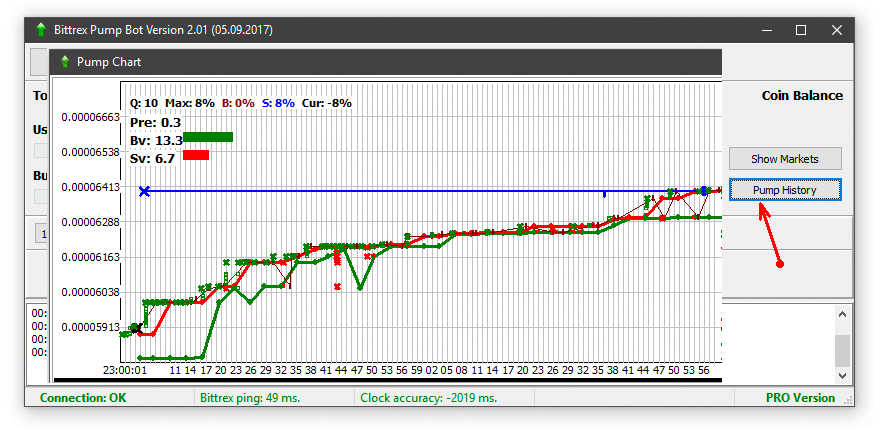Click the Pump History button
Viewport: 875px width, 428px height.
point(785,190)
